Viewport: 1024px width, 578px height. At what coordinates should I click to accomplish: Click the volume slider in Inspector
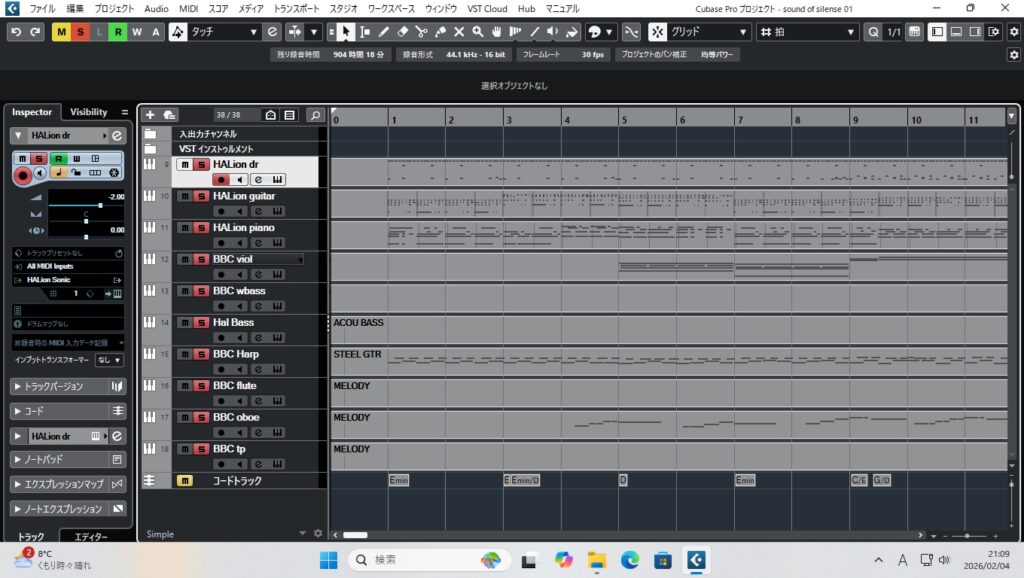(85, 205)
